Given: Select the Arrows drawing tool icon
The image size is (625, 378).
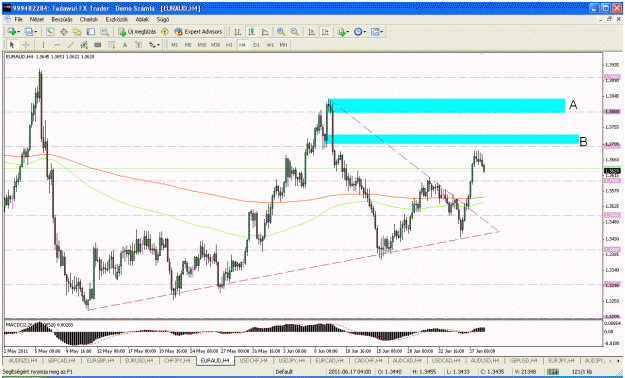Looking at the screenshot, I should click(x=152, y=45).
